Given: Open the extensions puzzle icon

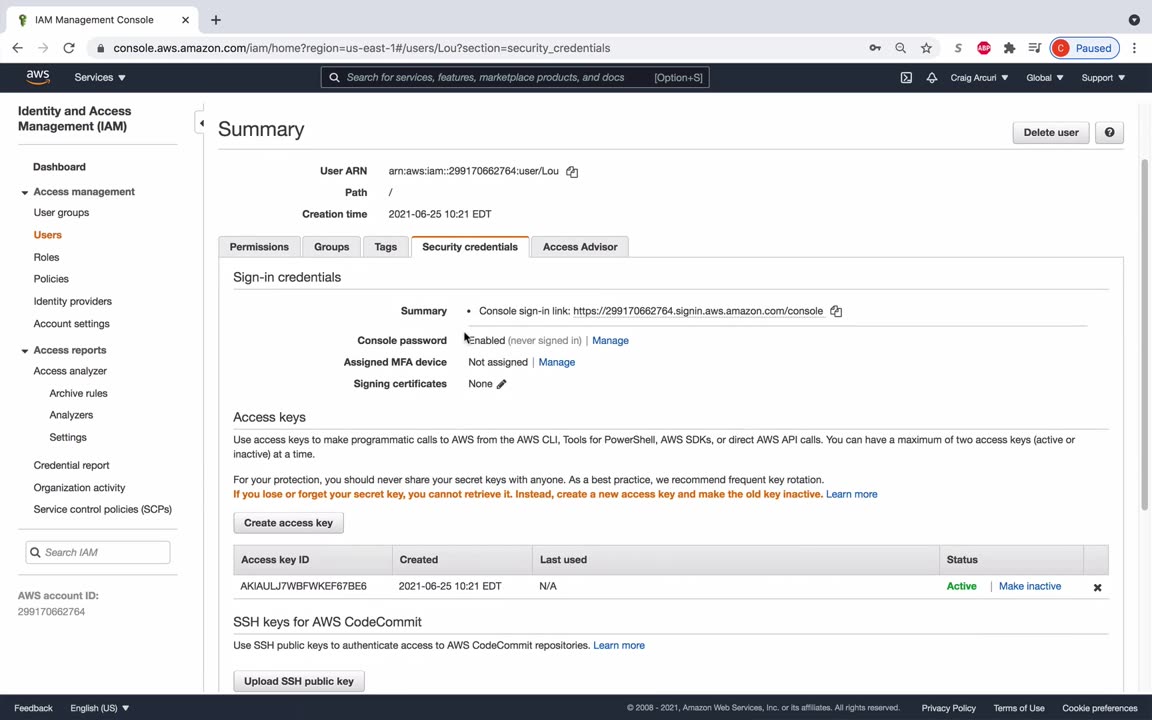Looking at the screenshot, I should pyautogui.click(x=1009, y=48).
